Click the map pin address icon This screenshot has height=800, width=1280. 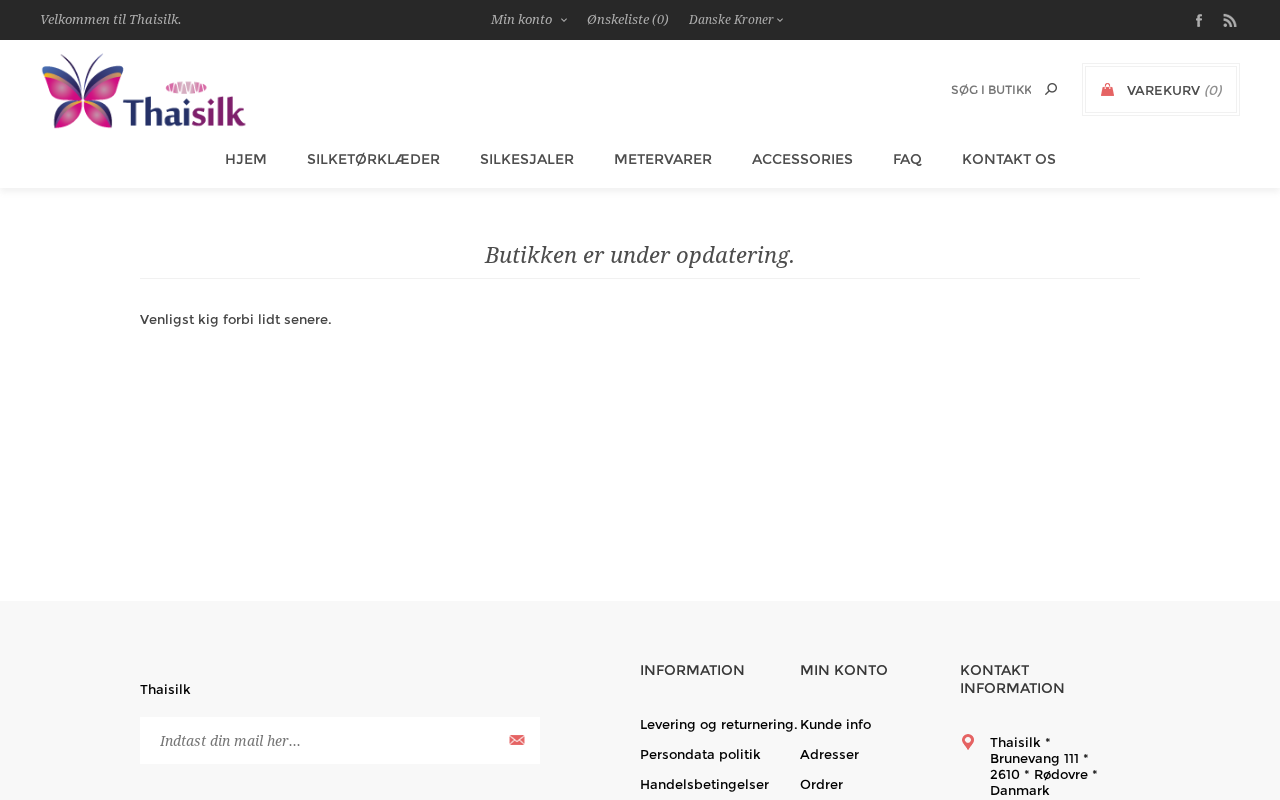968,742
